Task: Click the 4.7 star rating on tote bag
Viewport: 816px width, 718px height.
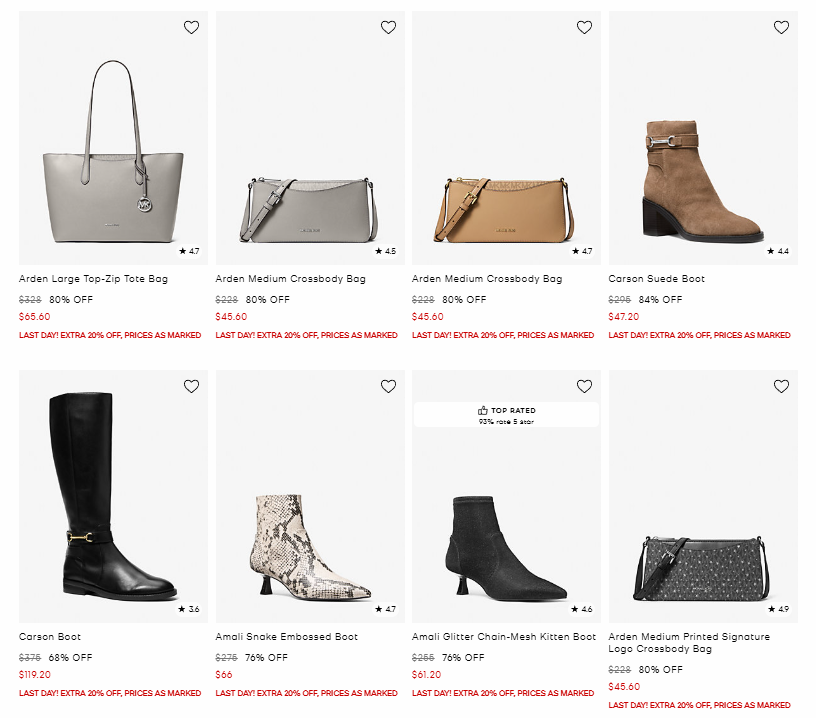Action: click(189, 251)
